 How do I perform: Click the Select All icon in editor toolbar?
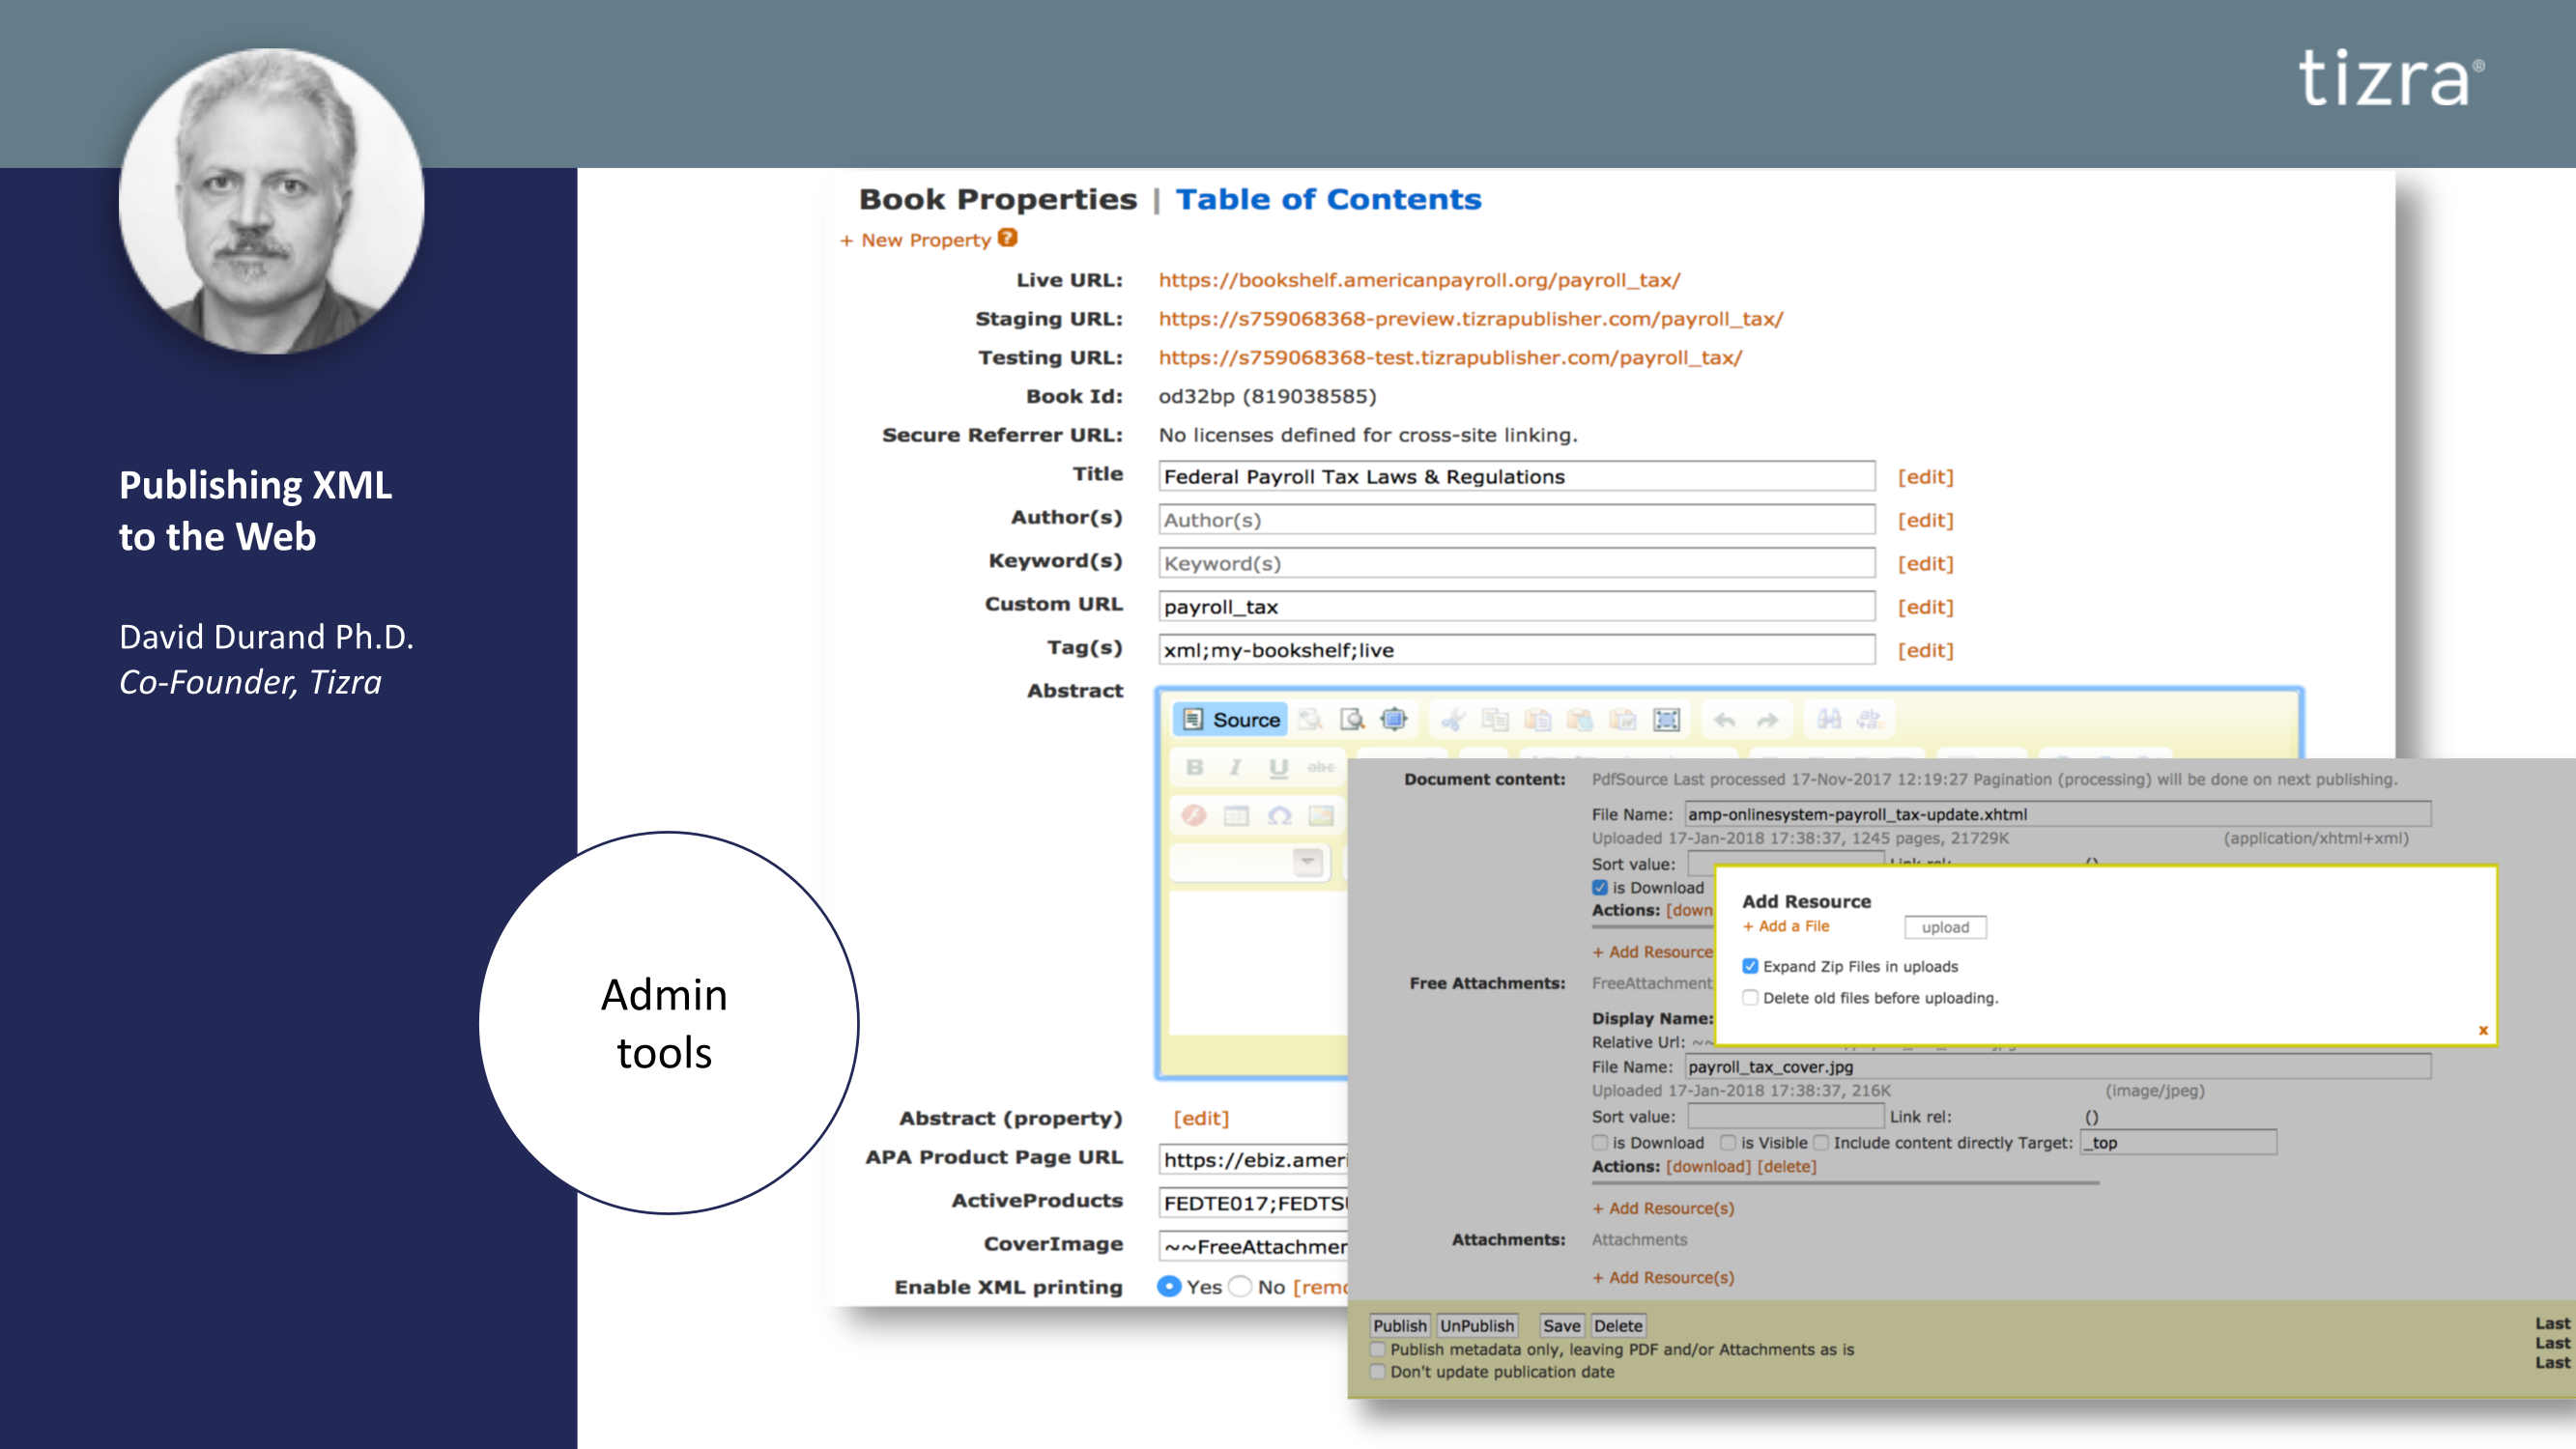(x=1666, y=719)
